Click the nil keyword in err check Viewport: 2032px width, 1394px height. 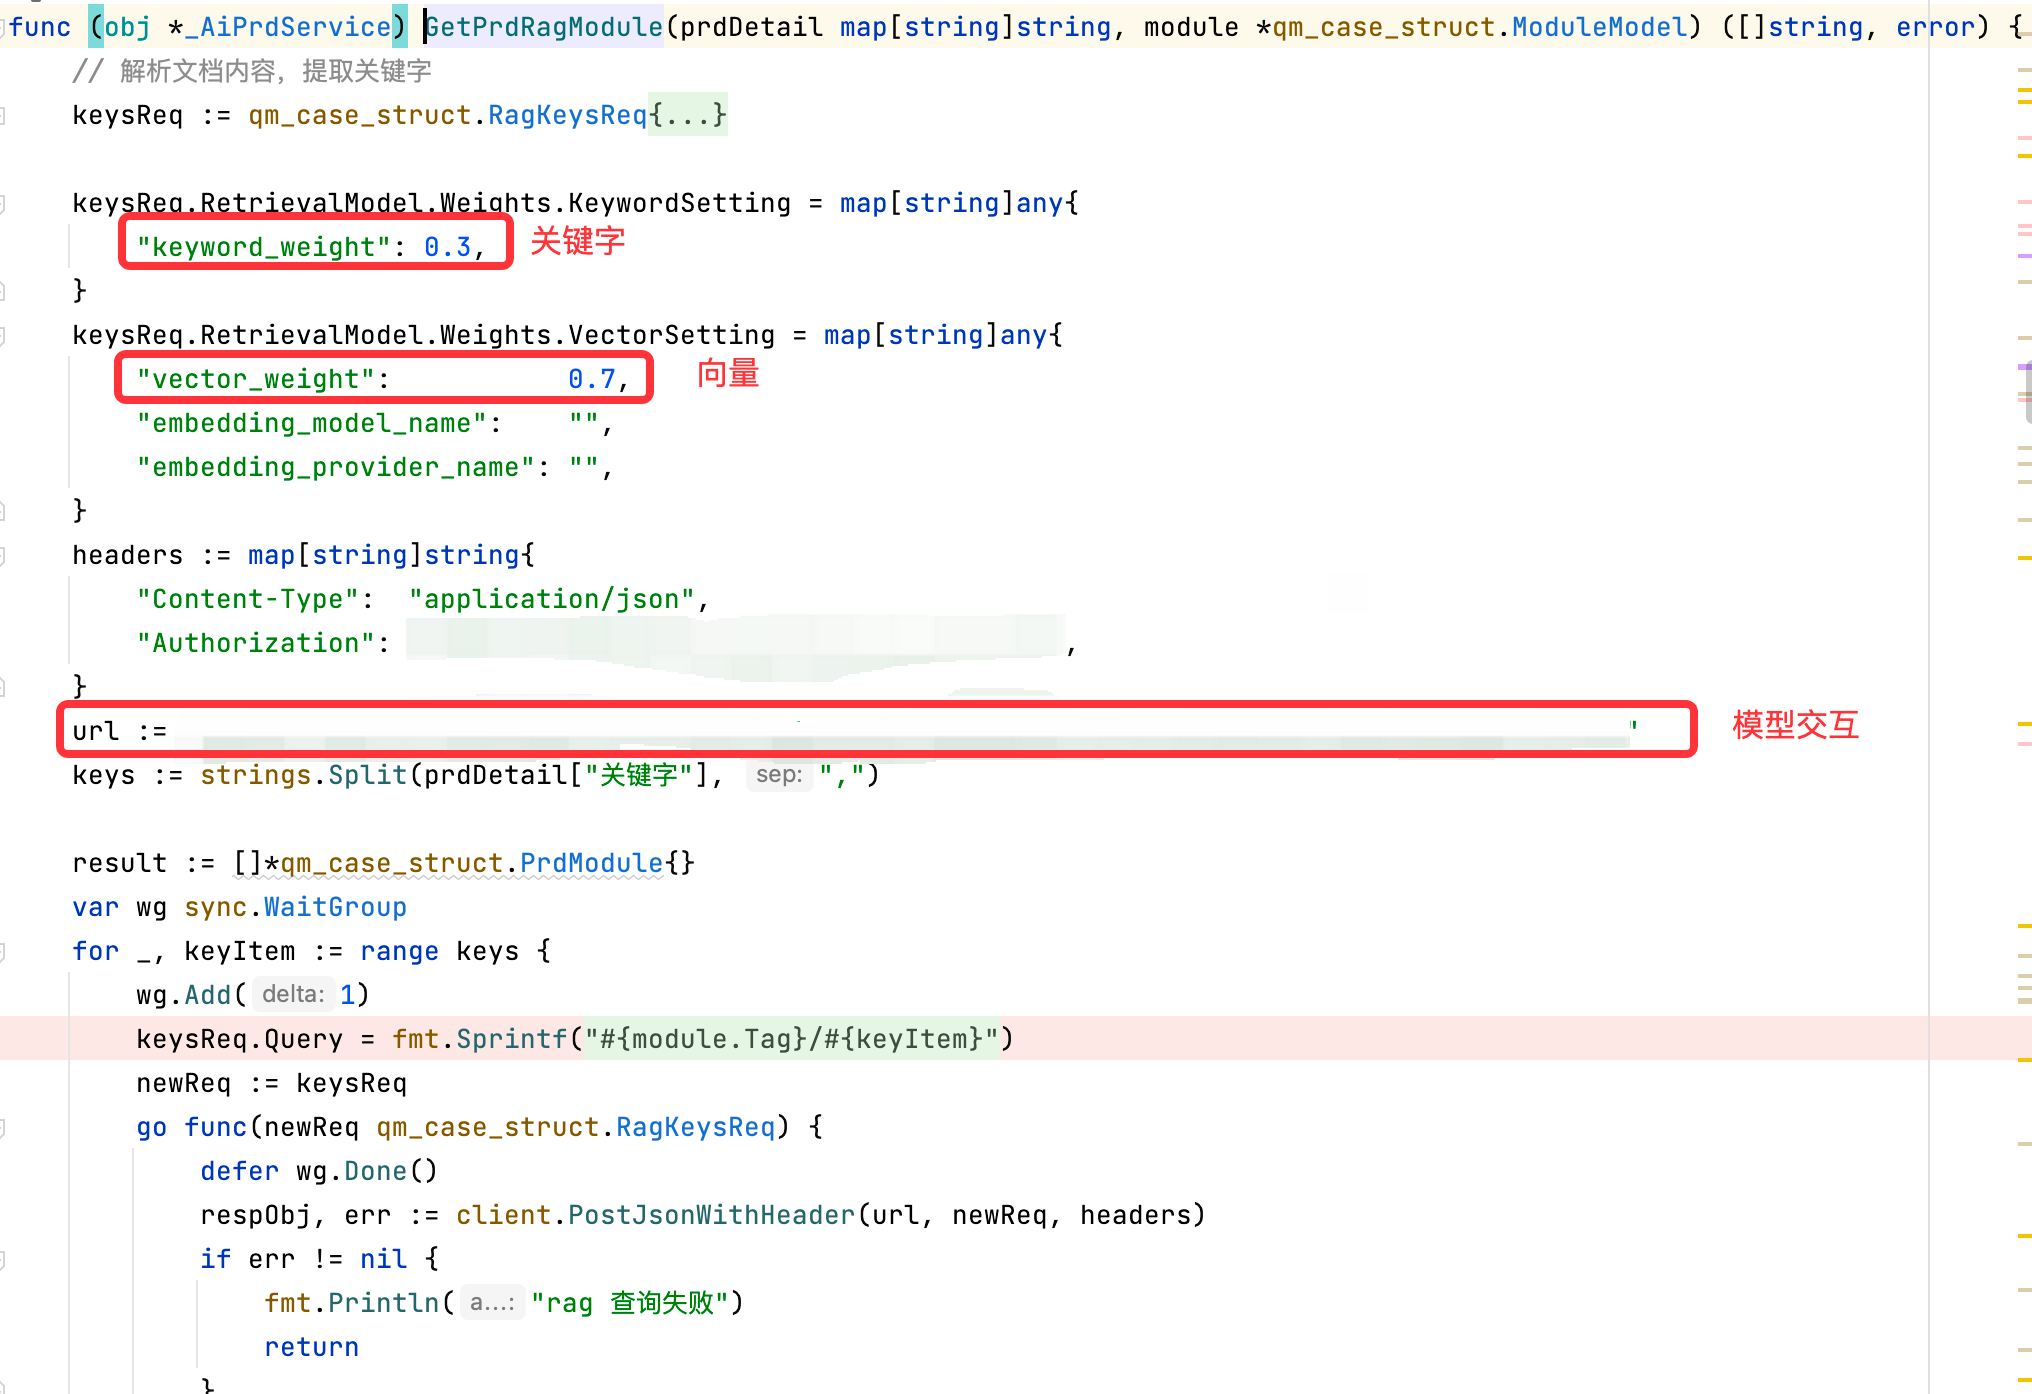click(x=384, y=1259)
